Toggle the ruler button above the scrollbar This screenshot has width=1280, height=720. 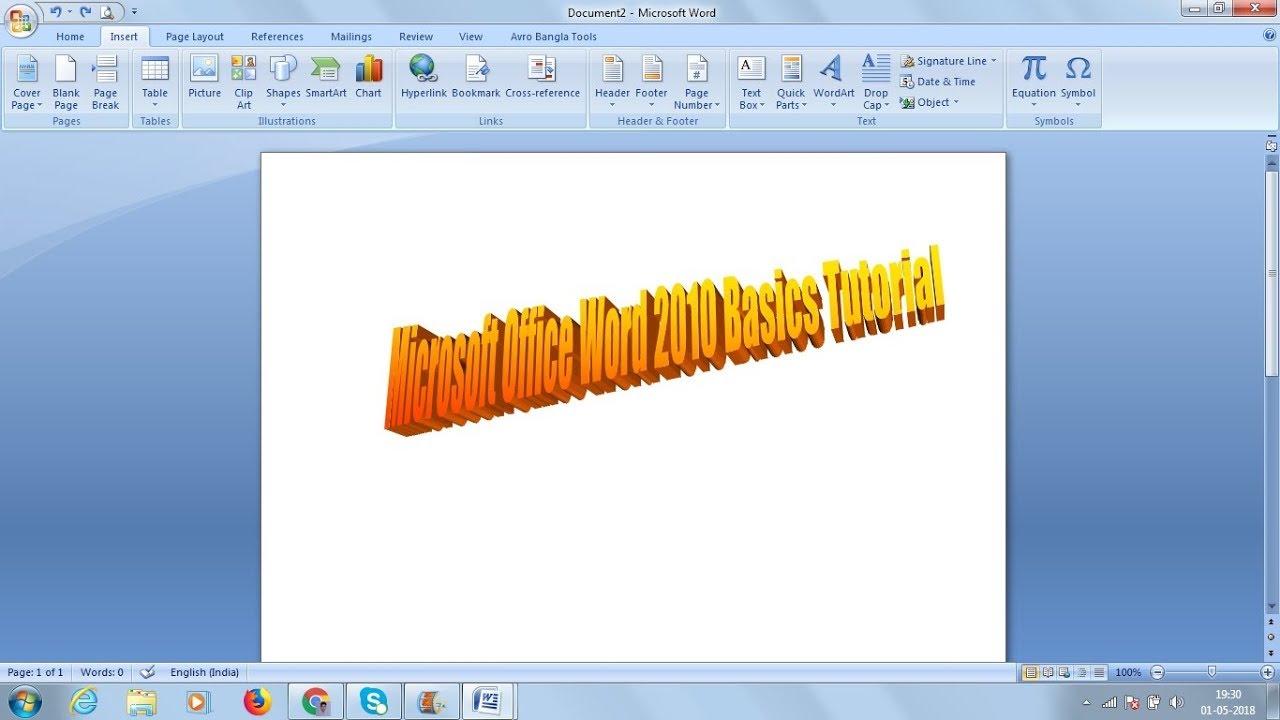1271,145
